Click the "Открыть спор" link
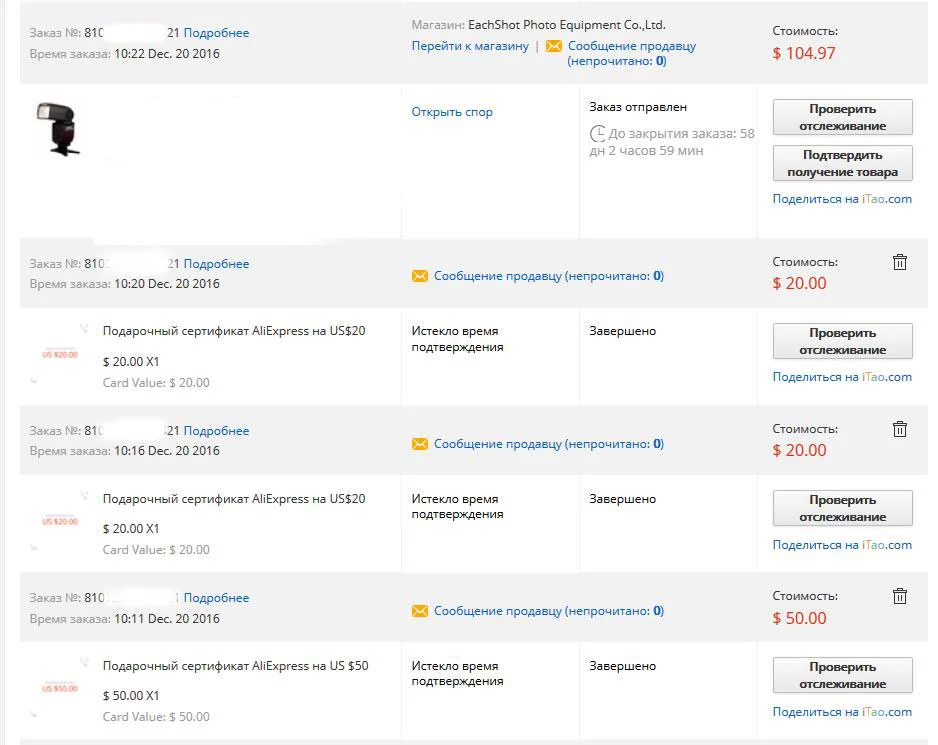This screenshot has height=745, width=938. [x=452, y=112]
